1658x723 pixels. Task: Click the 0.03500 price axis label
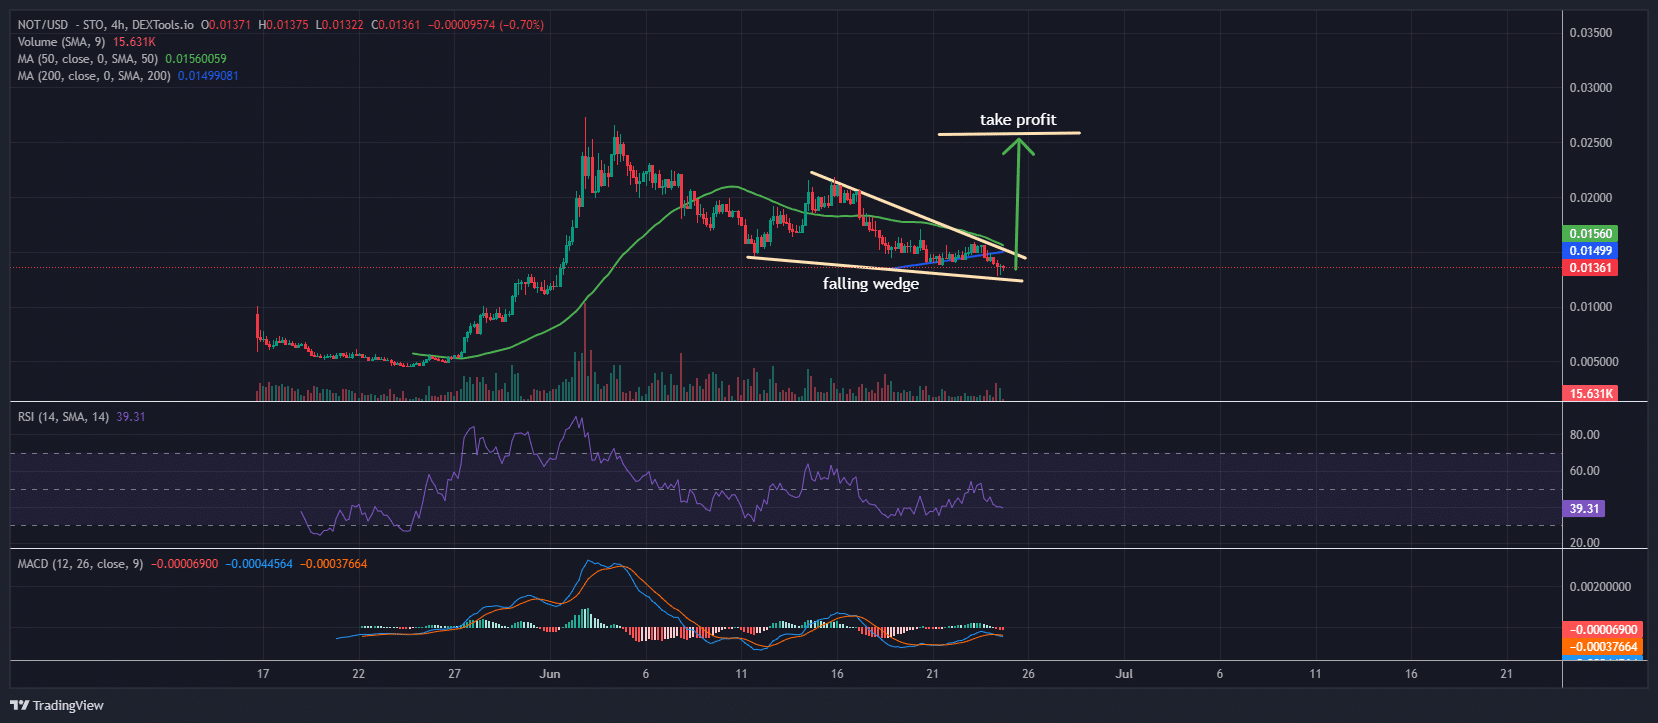[x=1590, y=33]
